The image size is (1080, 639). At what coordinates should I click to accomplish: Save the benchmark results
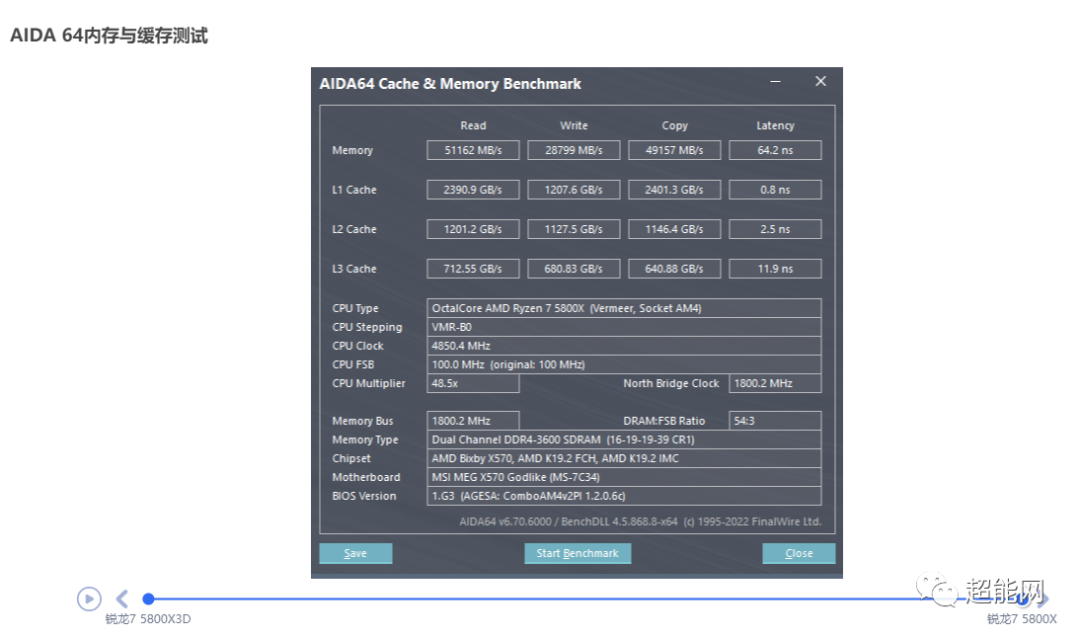point(355,553)
